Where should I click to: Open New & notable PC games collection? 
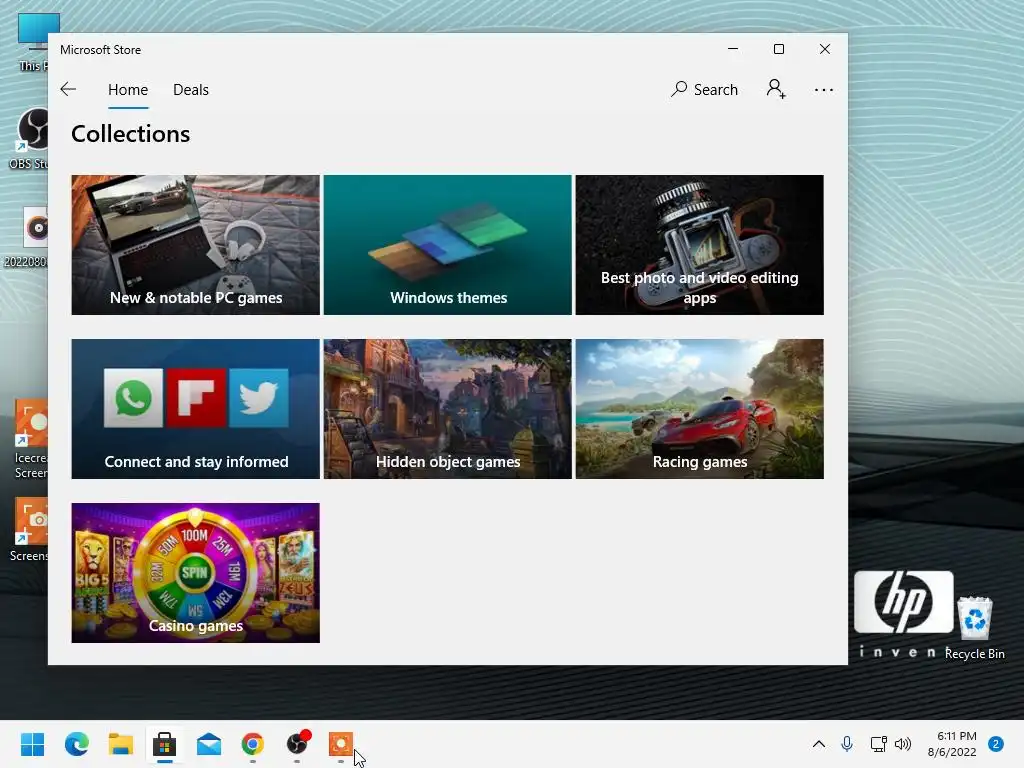195,245
